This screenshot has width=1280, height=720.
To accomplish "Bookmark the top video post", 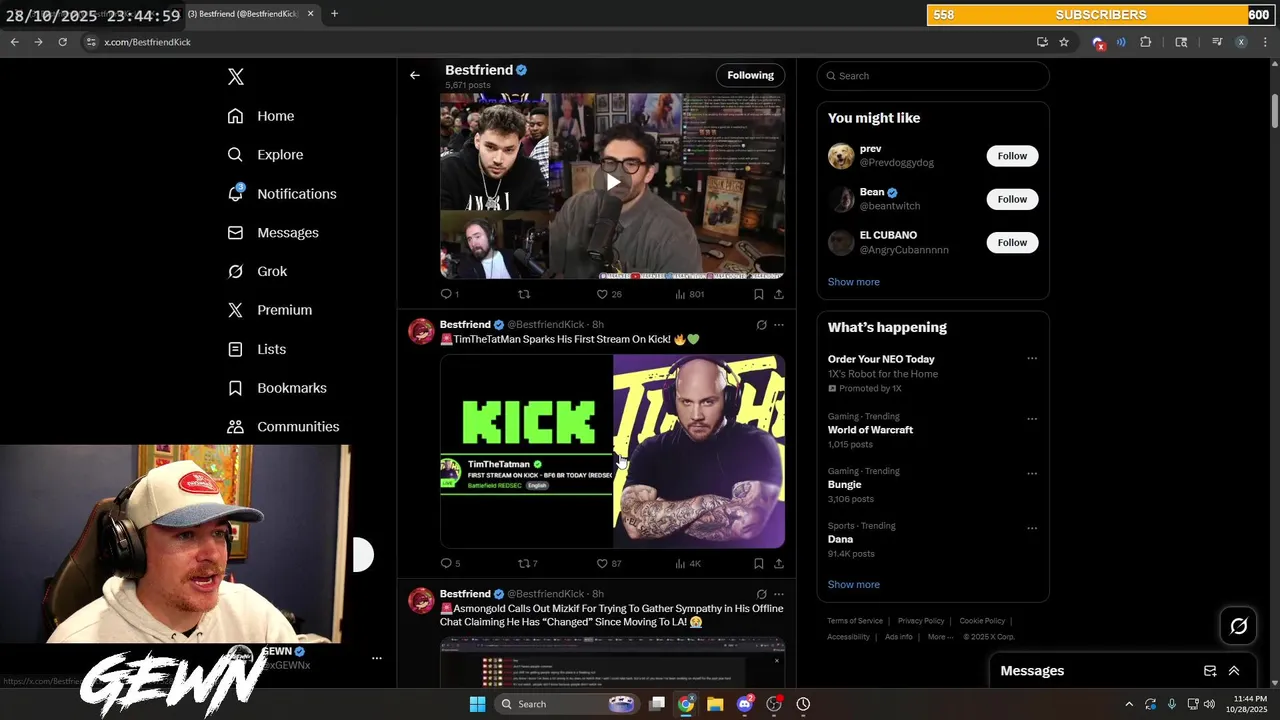I will pyautogui.click(x=758, y=294).
